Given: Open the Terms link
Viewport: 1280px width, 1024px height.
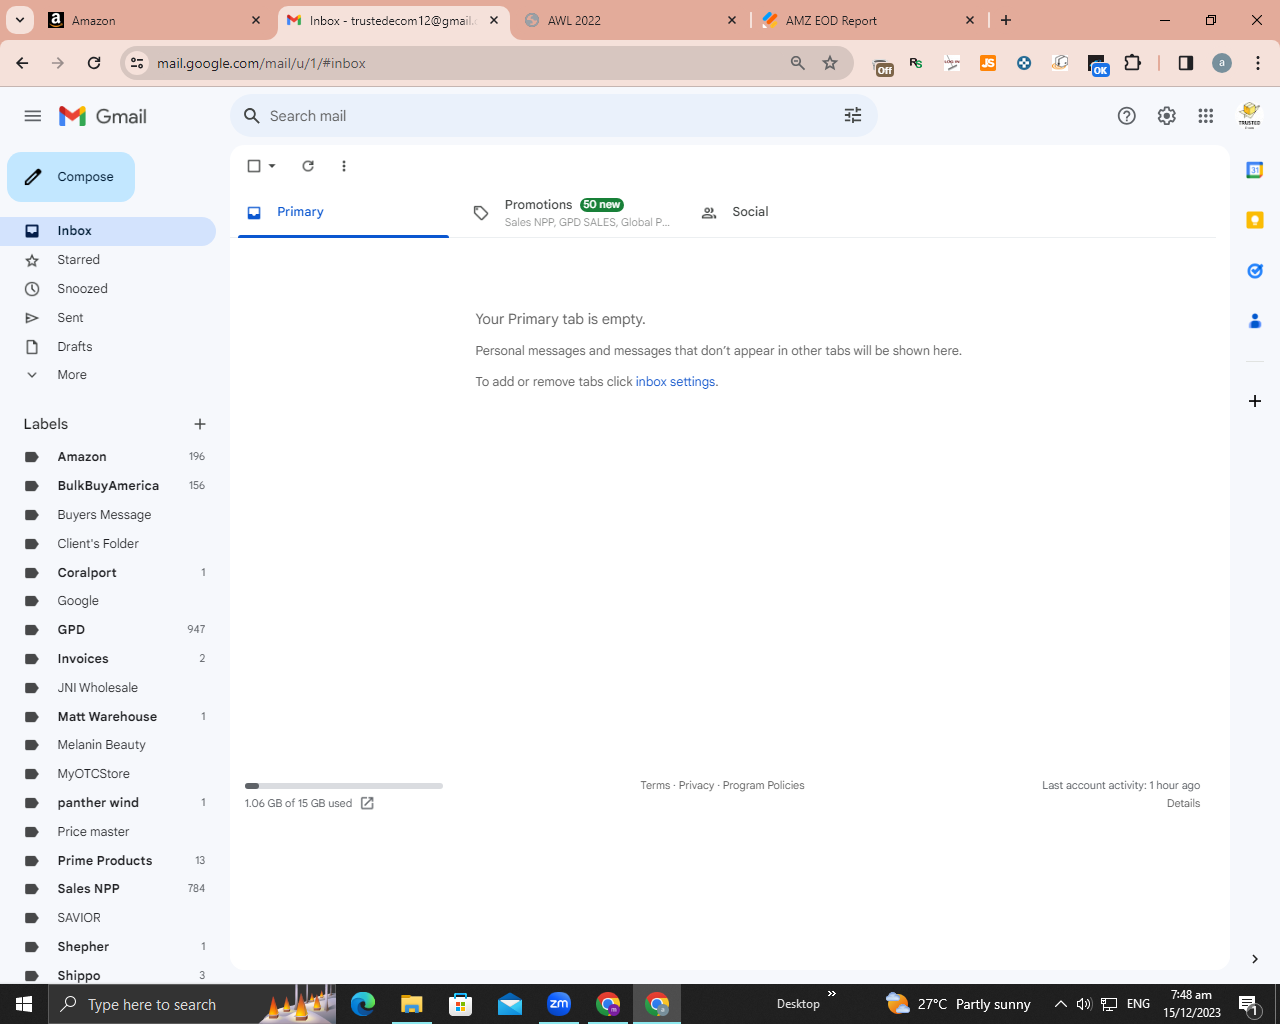Looking at the screenshot, I should coord(655,786).
